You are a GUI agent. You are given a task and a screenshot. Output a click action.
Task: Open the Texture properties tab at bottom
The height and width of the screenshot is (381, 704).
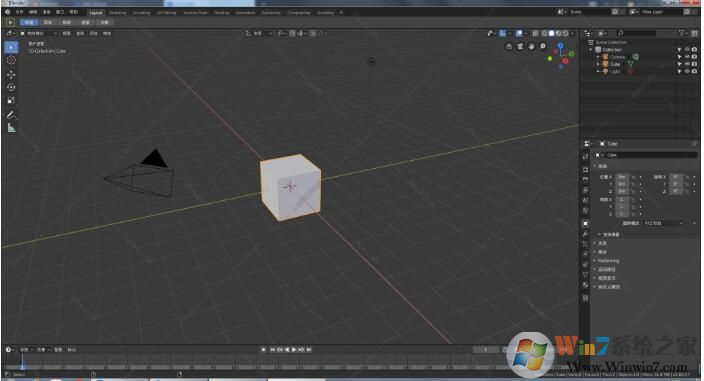point(585,298)
